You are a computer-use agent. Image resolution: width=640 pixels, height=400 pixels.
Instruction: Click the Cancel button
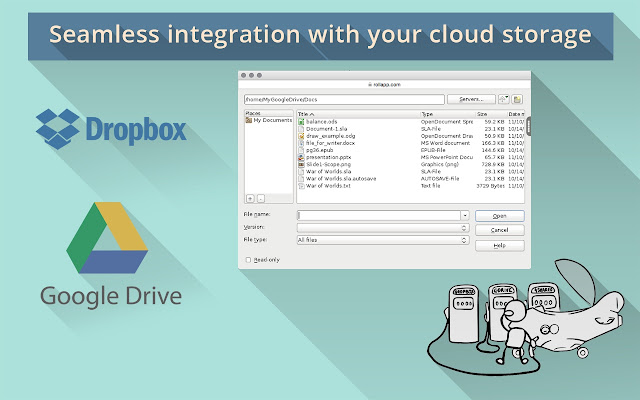coord(500,230)
